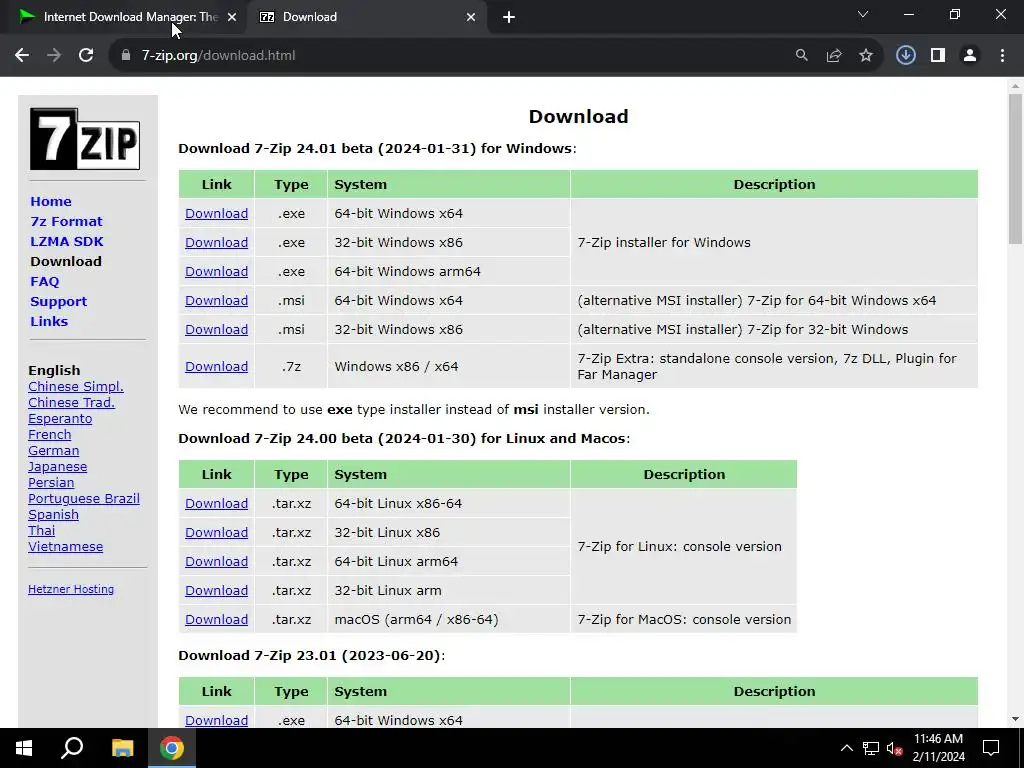Click the Chrome icon on the taskbar
1024x768 pixels.
click(x=172, y=748)
